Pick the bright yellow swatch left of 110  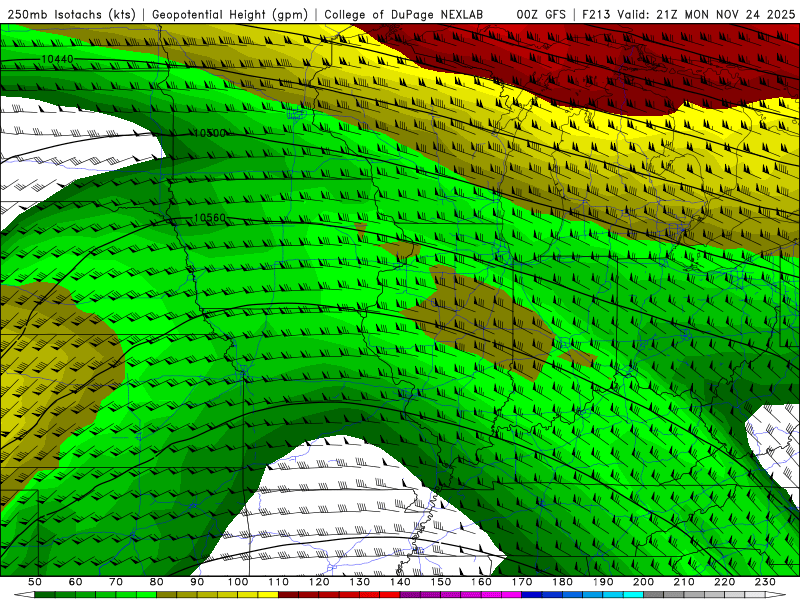(268, 594)
